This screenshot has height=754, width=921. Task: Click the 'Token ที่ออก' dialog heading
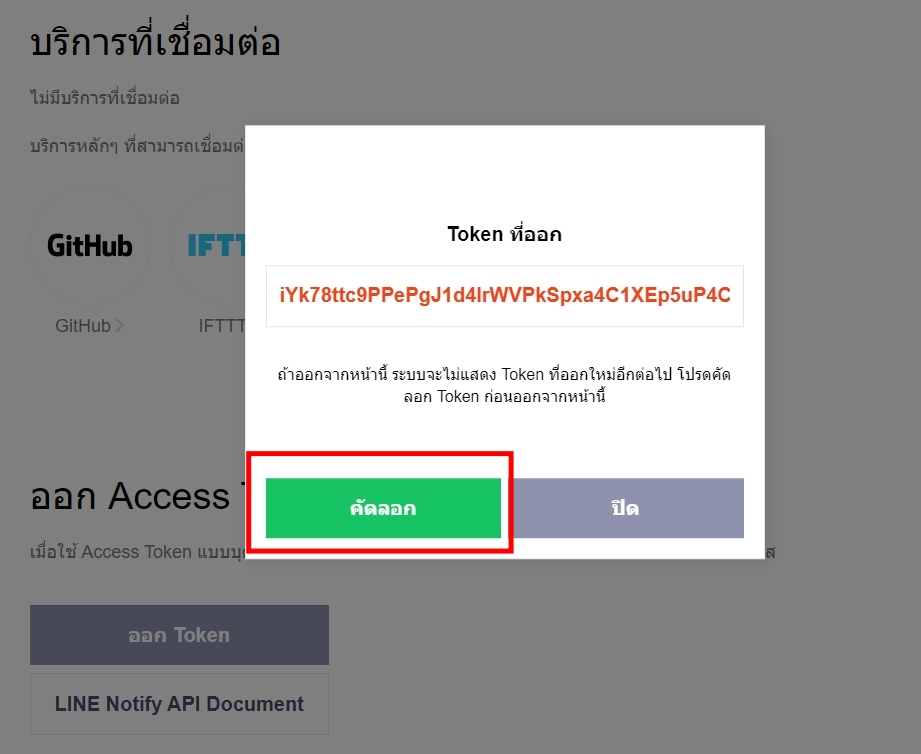click(x=505, y=234)
